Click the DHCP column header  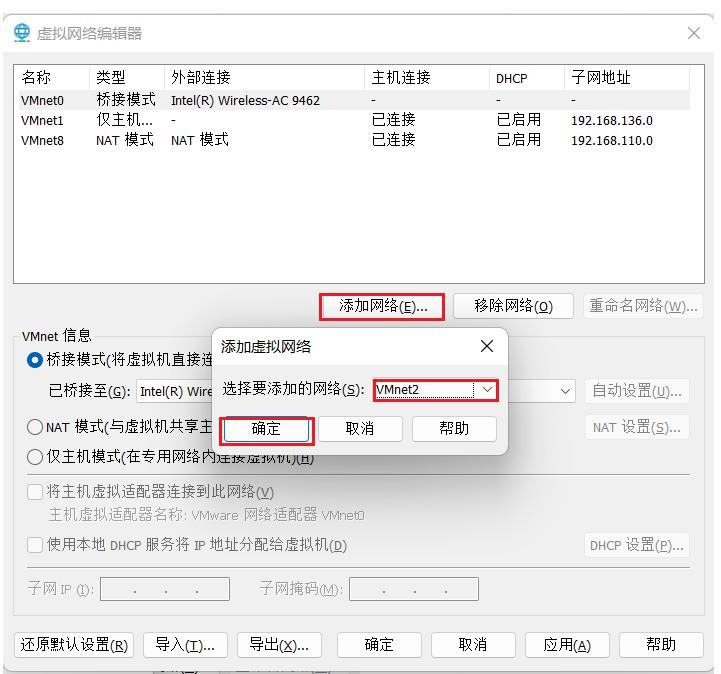pos(527,77)
